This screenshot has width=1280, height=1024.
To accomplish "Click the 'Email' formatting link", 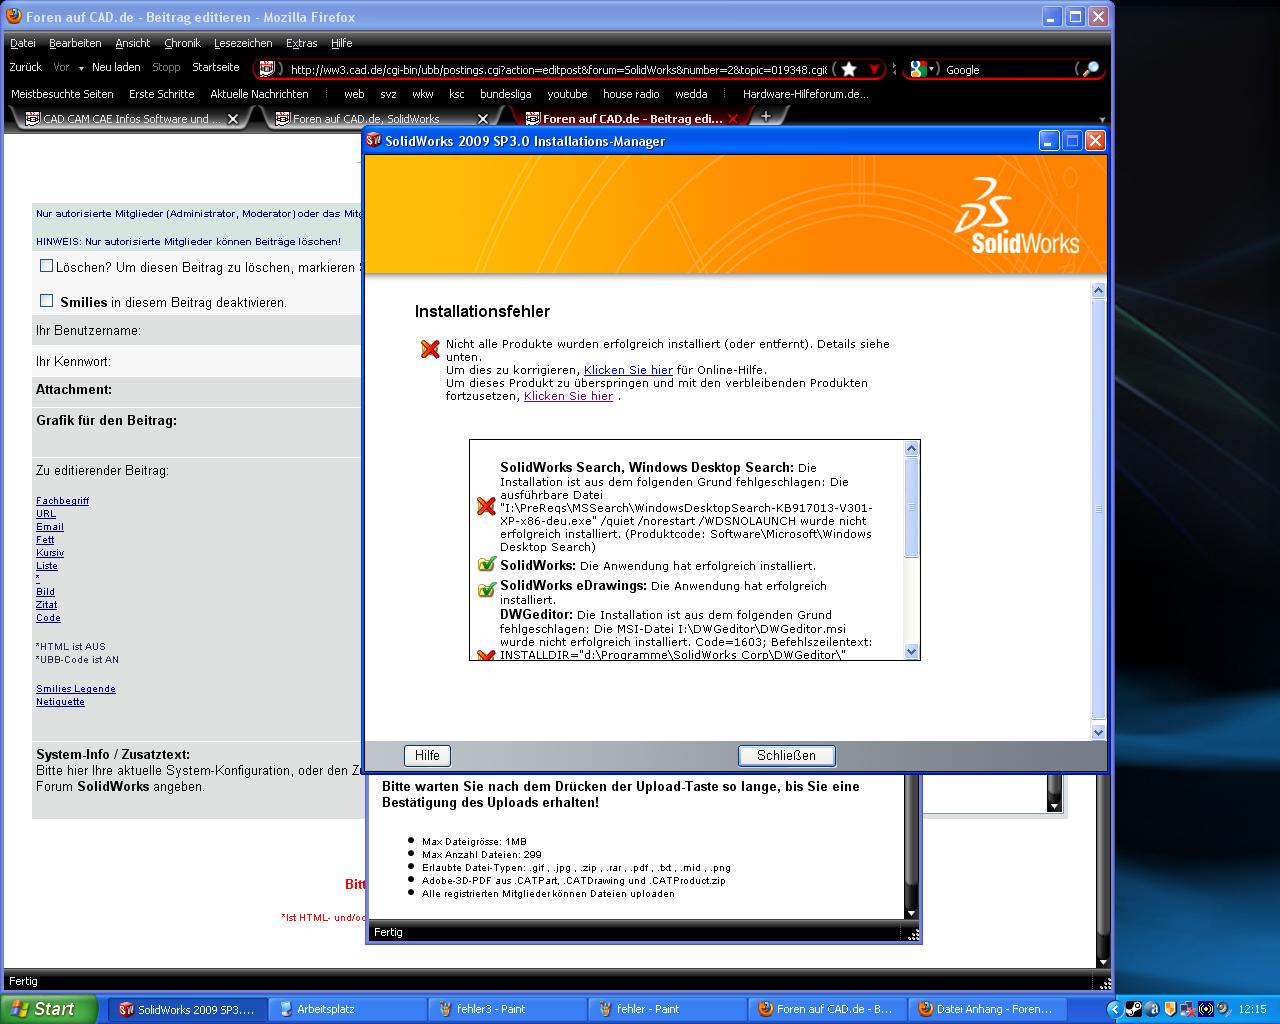I will (50, 527).
